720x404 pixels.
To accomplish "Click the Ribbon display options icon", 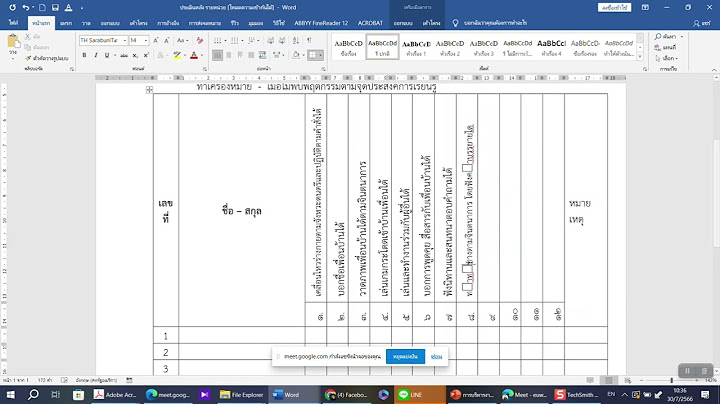I will [x=645, y=7].
